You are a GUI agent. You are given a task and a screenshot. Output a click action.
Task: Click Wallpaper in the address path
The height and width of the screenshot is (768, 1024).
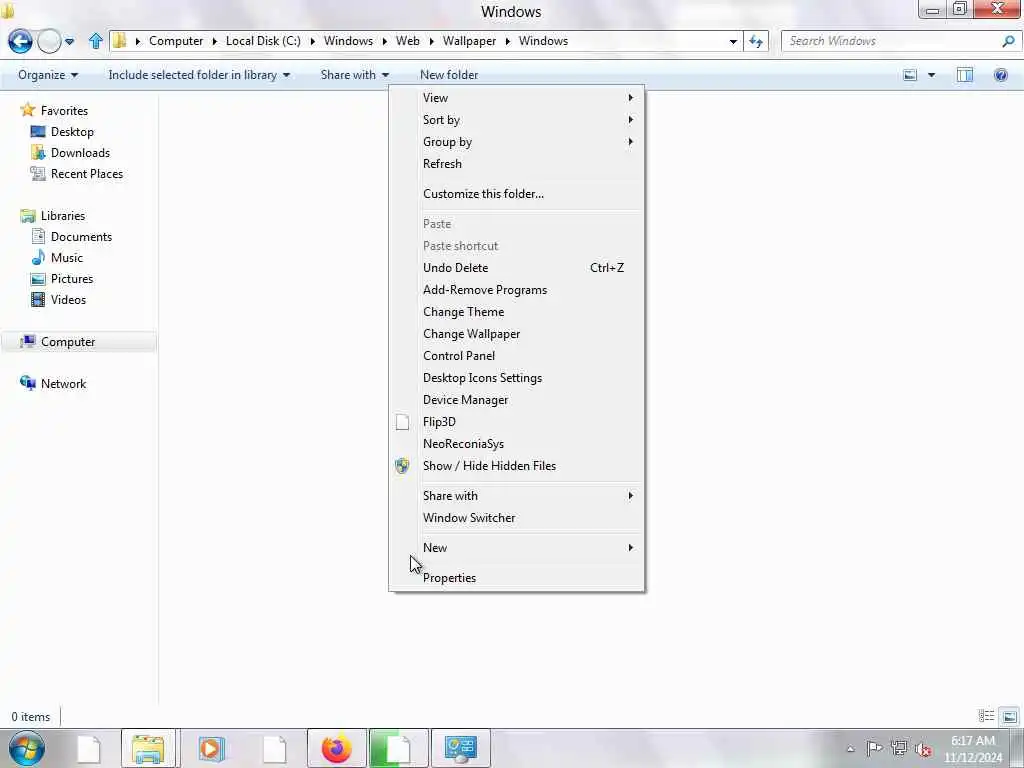(x=469, y=41)
